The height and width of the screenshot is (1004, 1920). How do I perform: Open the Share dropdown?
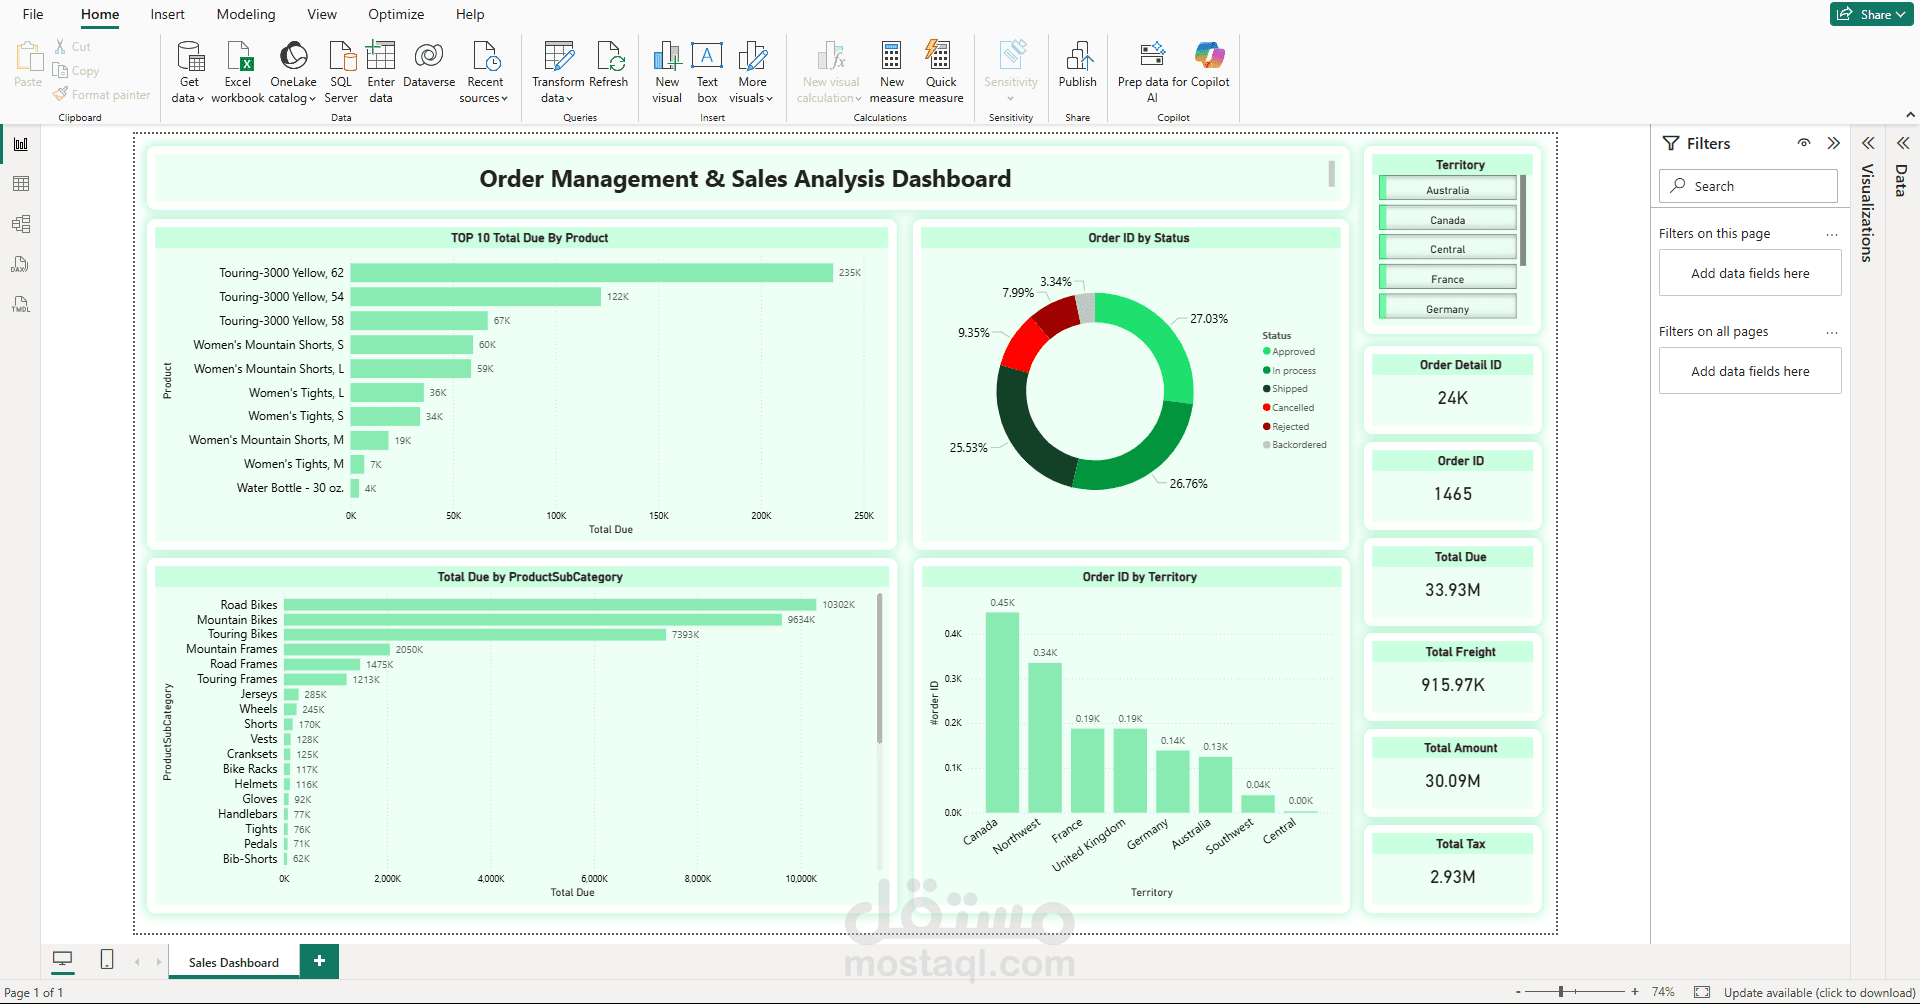pos(1871,14)
